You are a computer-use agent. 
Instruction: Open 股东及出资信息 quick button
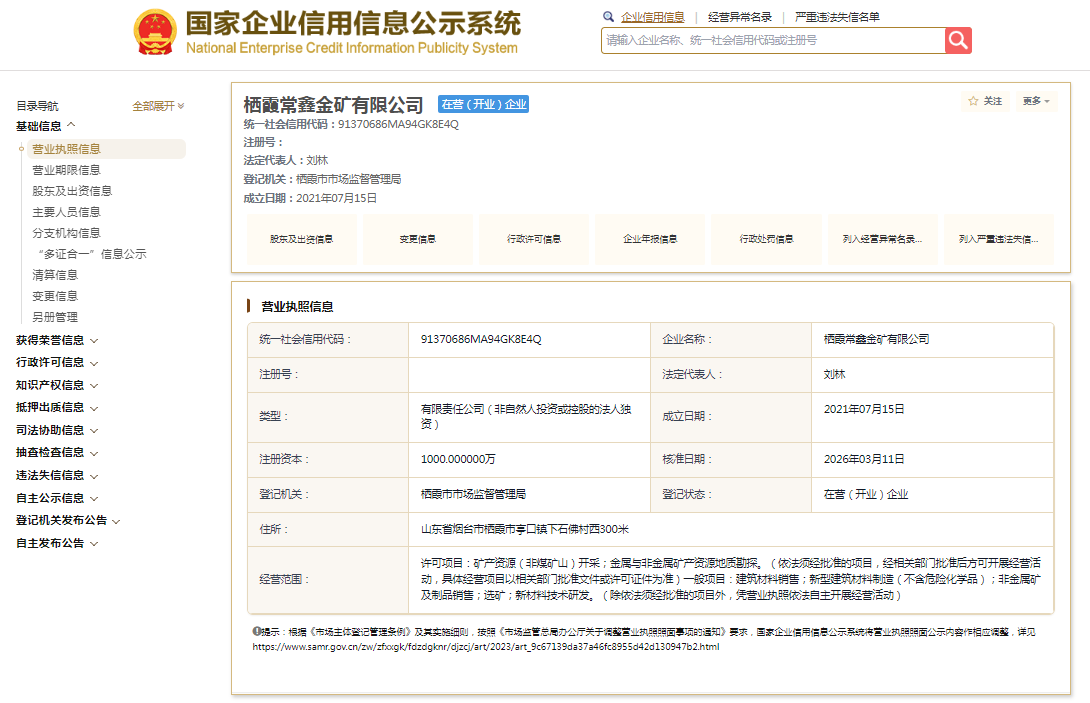point(301,240)
